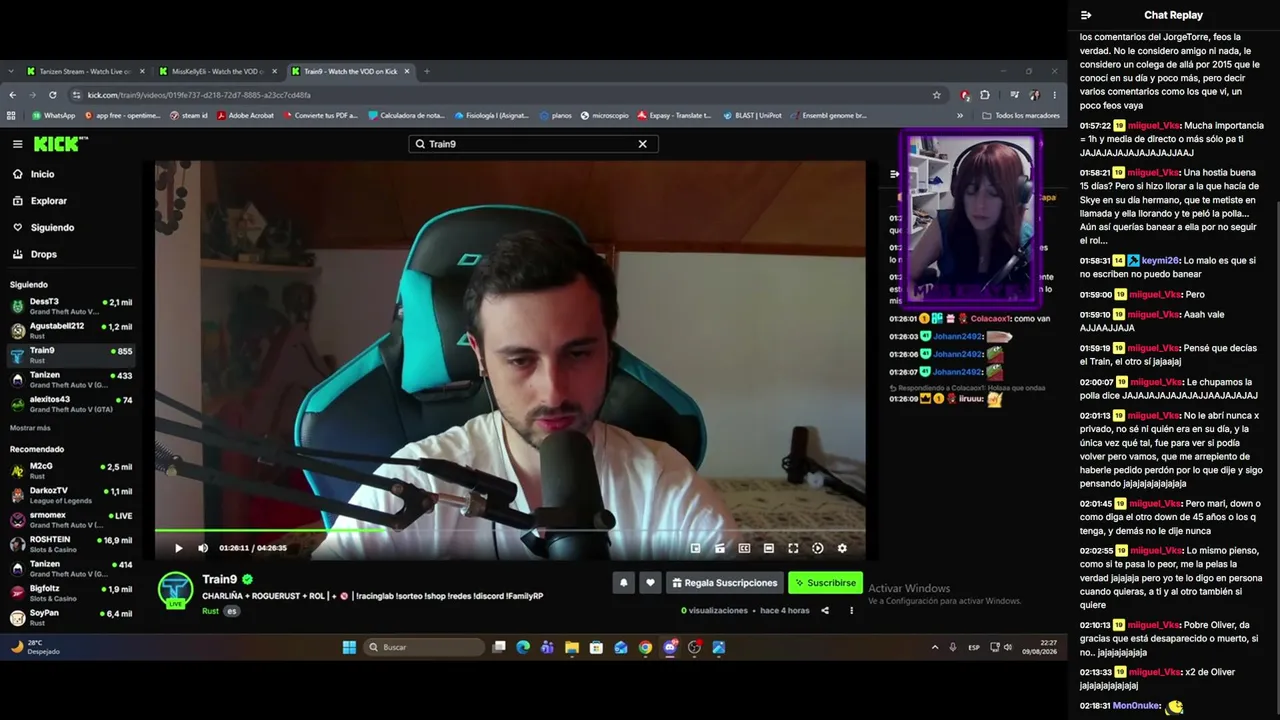Open Microsoft Store from taskbar
Image resolution: width=1280 pixels, height=720 pixels.
pyautogui.click(x=596, y=647)
